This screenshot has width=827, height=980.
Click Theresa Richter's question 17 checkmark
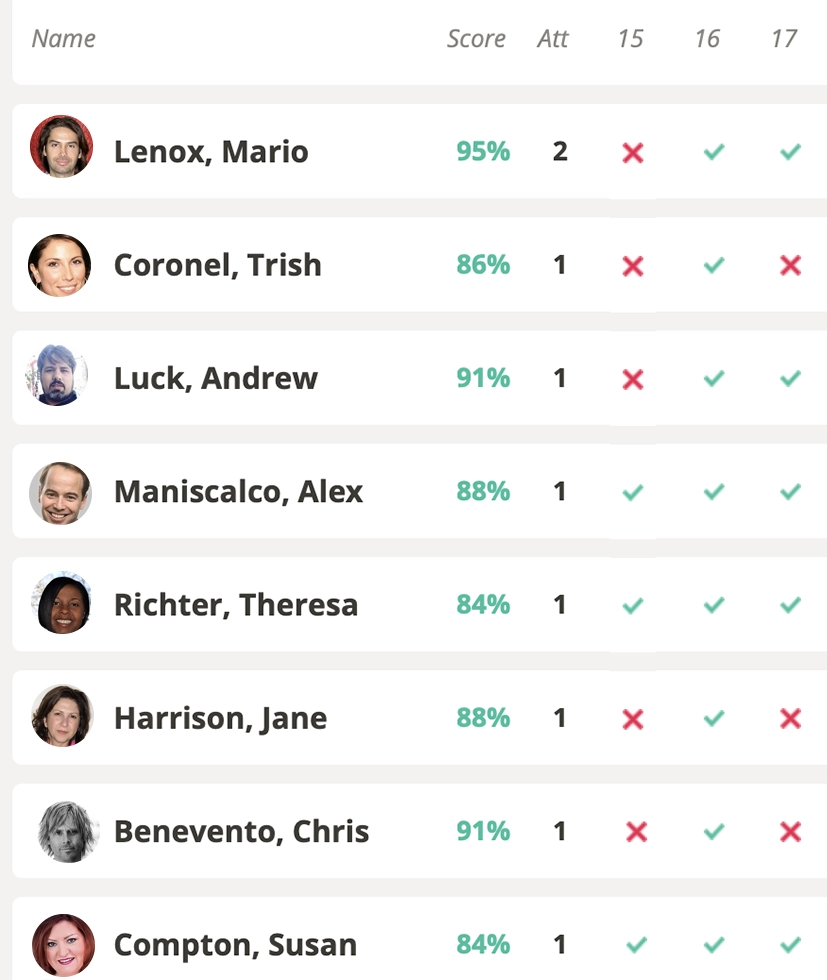pyautogui.click(x=790, y=605)
